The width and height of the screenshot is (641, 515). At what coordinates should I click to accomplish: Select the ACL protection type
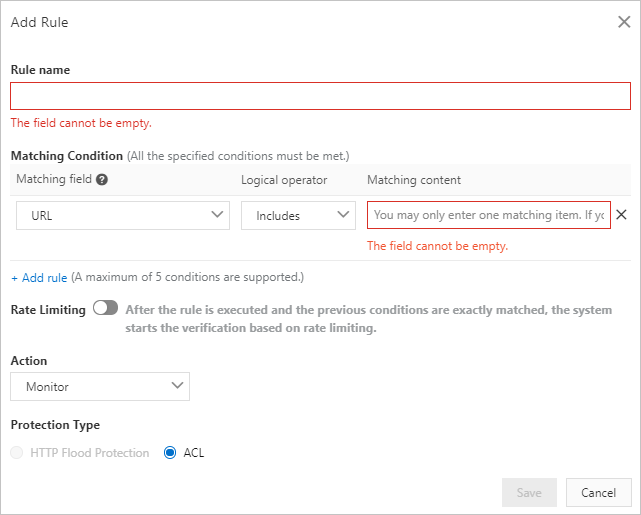pos(170,453)
